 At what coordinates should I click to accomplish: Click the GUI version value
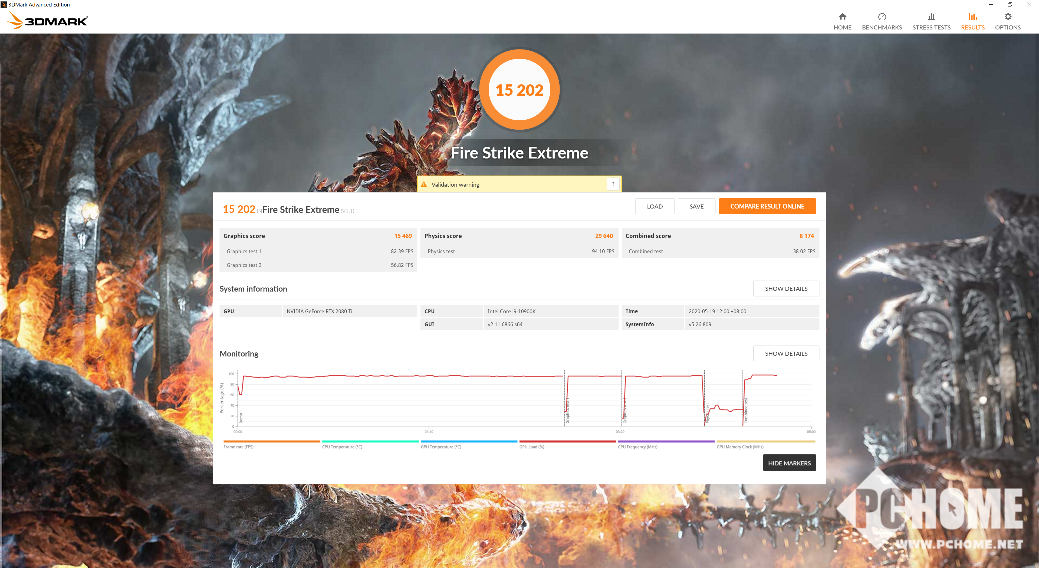click(551, 324)
